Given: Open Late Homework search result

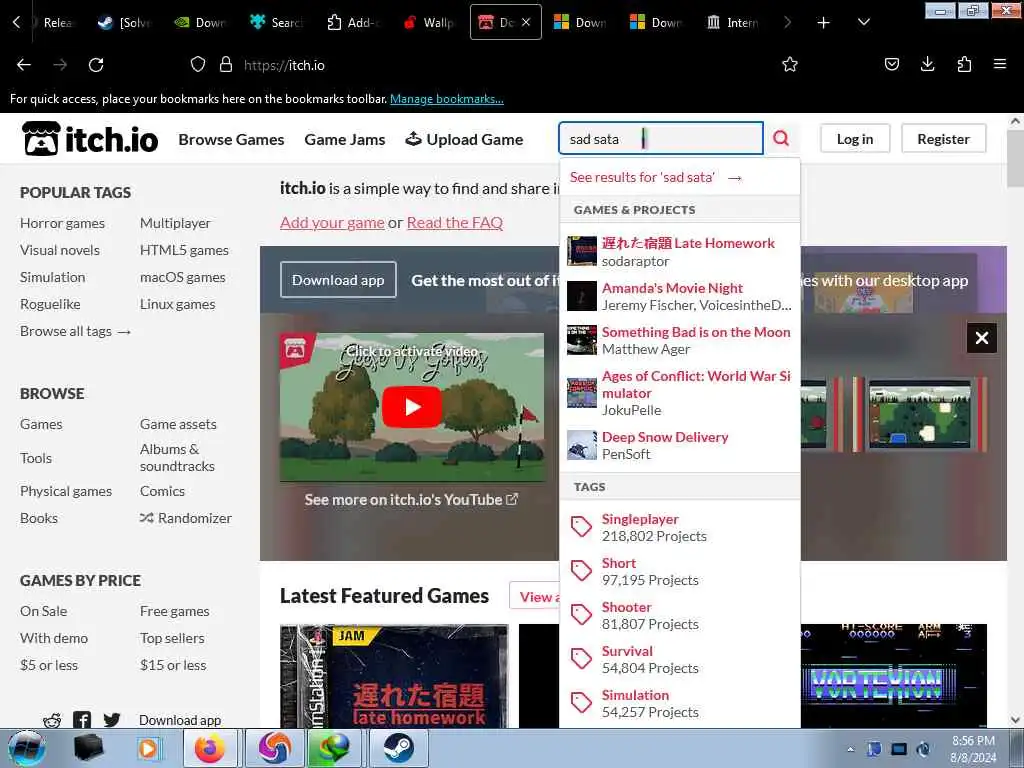Looking at the screenshot, I should click(x=680, y=251).
